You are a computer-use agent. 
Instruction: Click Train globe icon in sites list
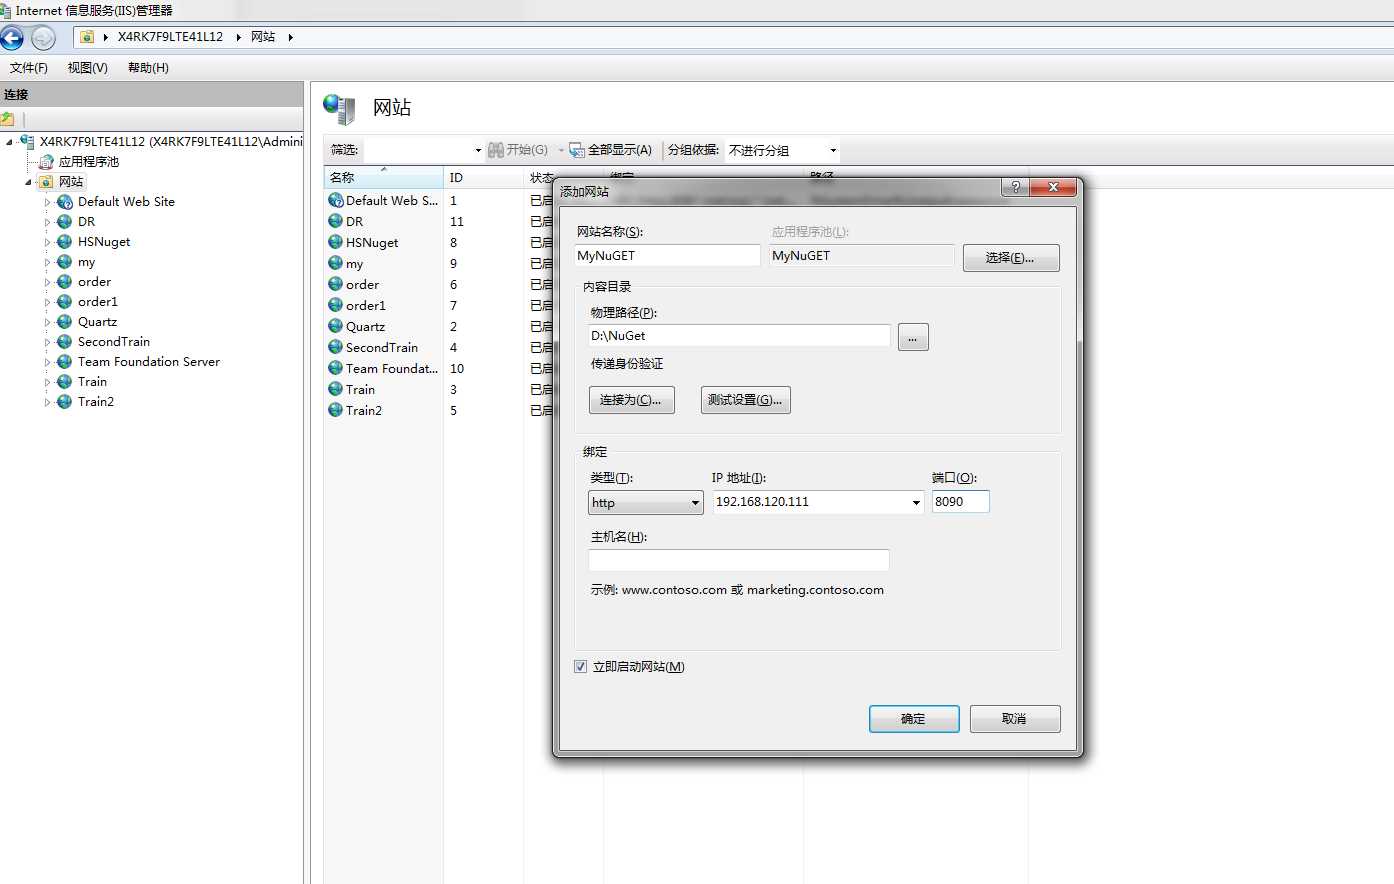pos(336,389)
